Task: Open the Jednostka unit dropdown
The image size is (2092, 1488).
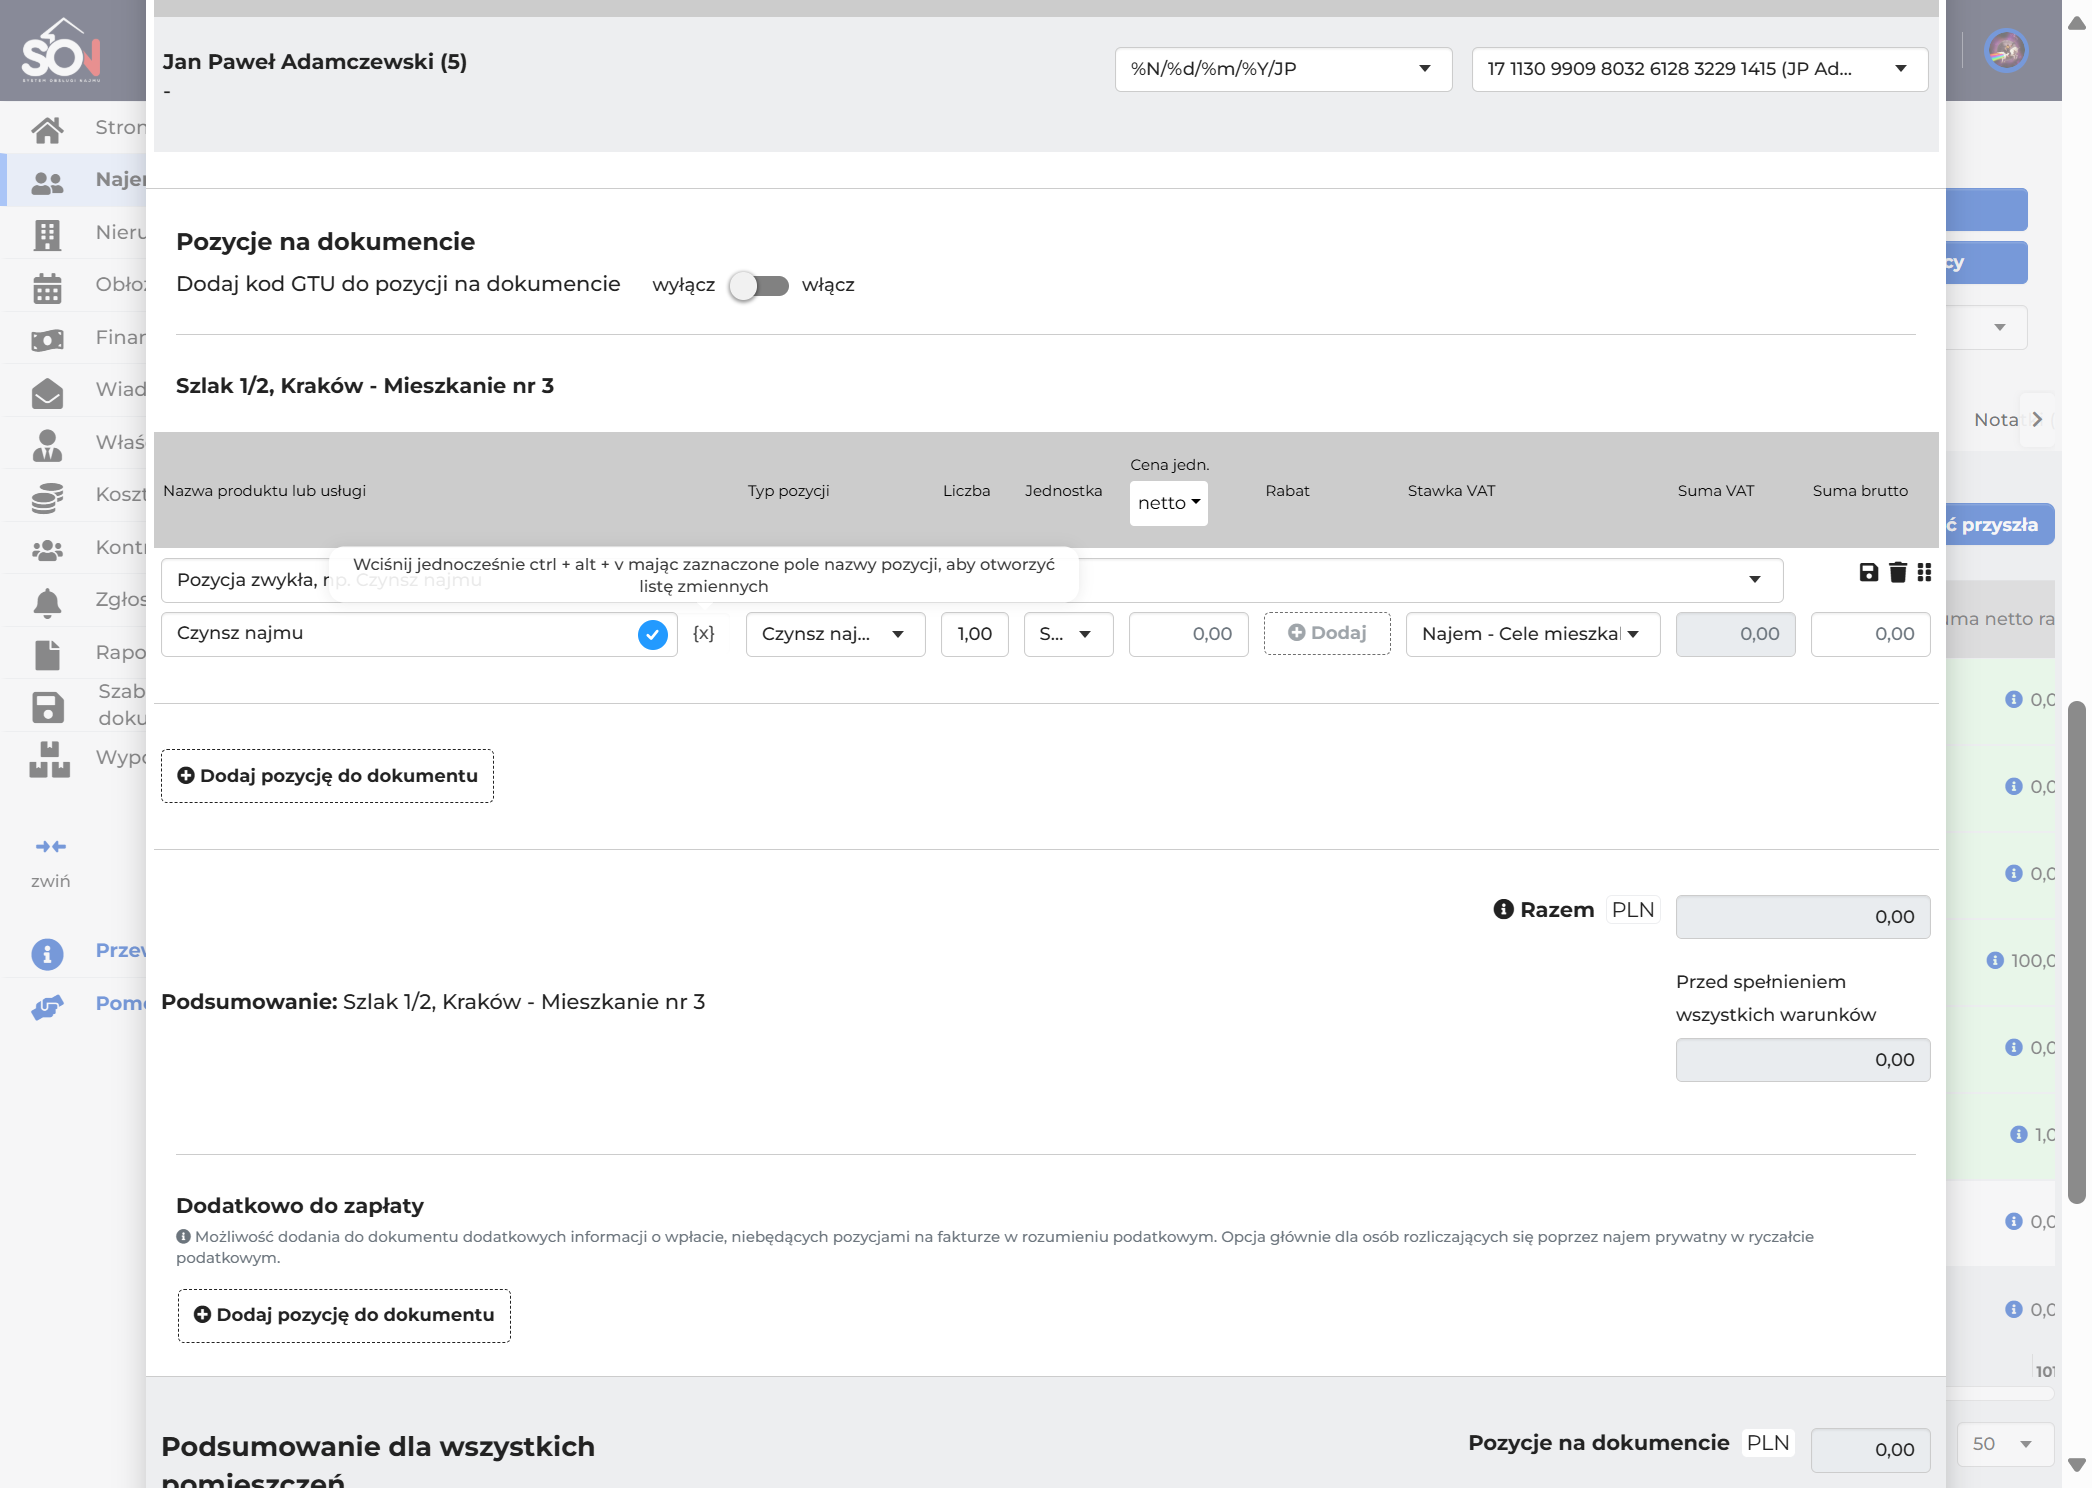Action: [x=1068, y=634]
